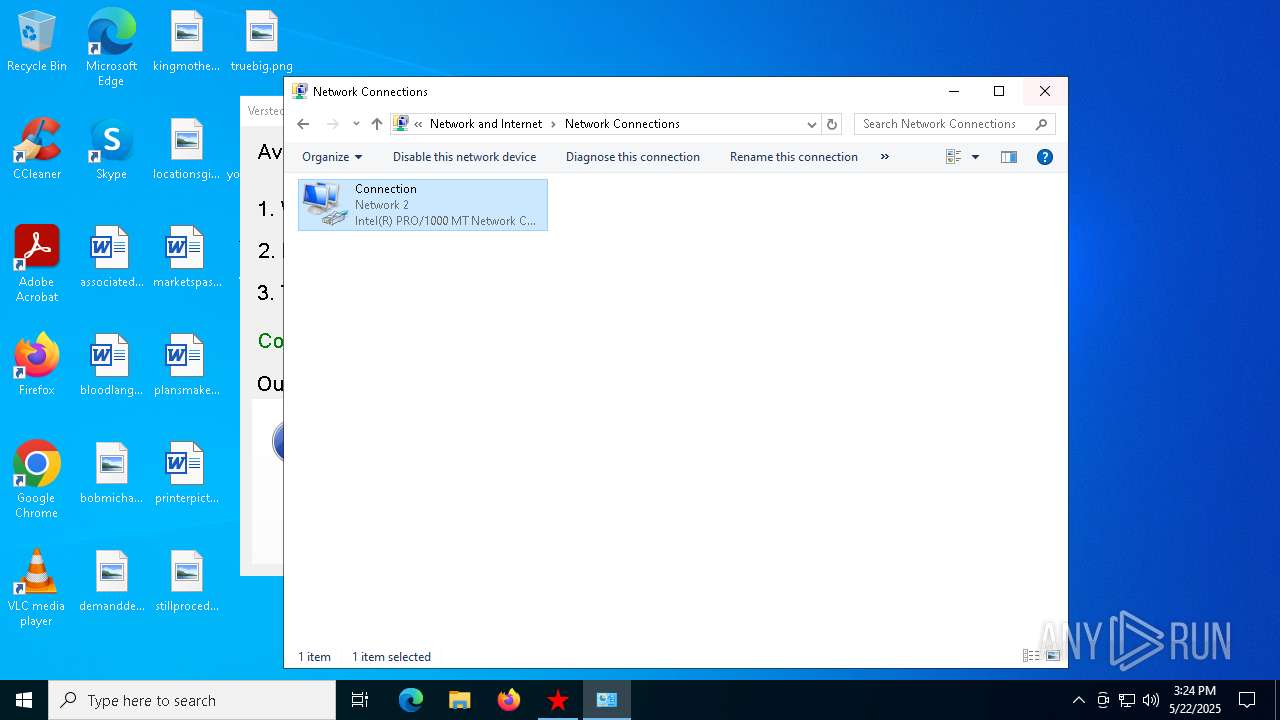Go up one level with Up arrow
The height and width of the screenshot is (720, 1280).
pyautogui.click(x=376, y=124)
